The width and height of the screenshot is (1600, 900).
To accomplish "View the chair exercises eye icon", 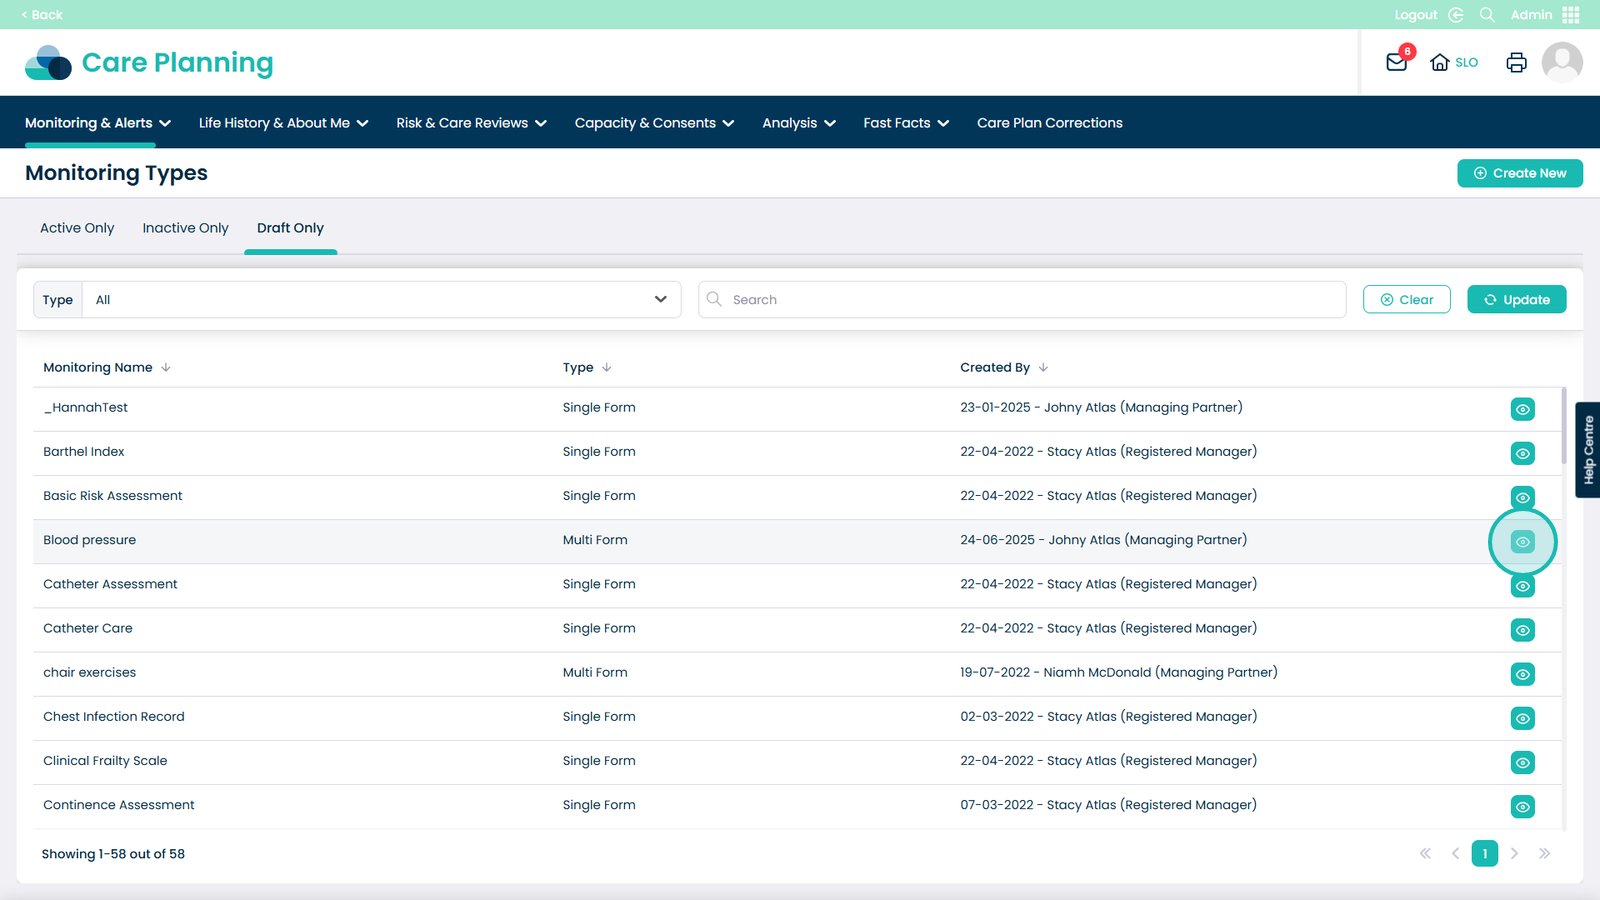I will (1522, 674).
